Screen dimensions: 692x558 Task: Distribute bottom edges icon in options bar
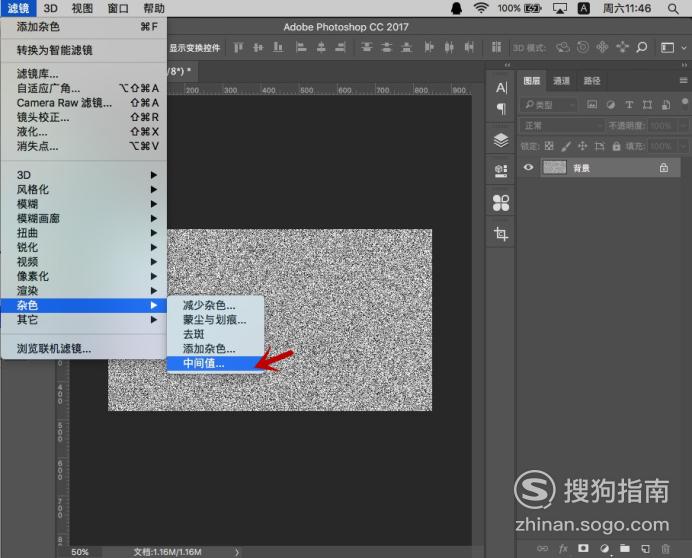406,47
